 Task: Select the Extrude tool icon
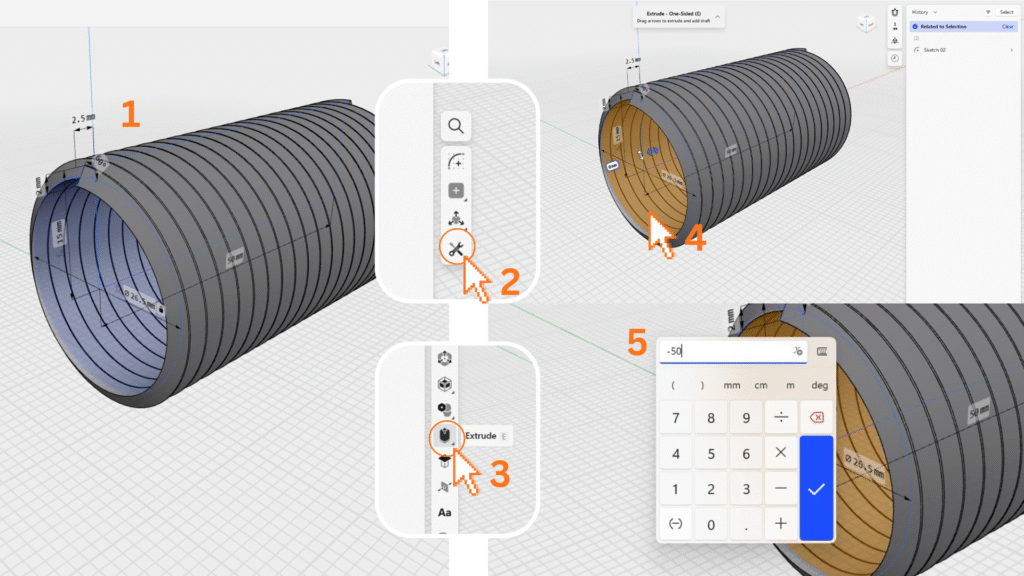442,436
